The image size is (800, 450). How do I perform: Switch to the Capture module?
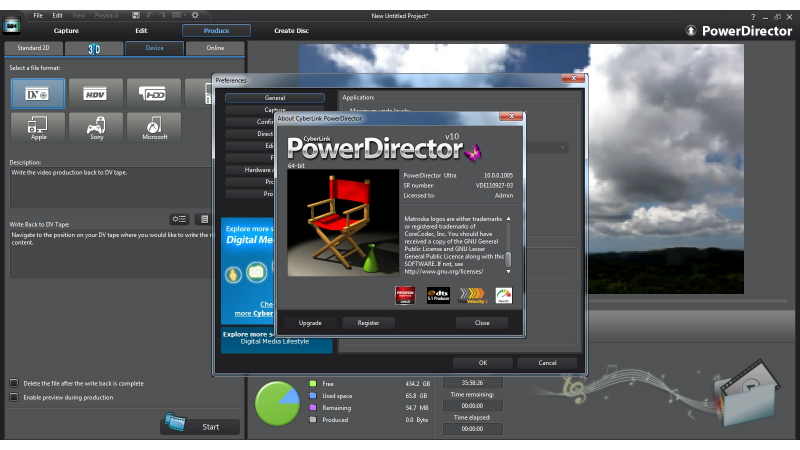(x=66, y=31)
